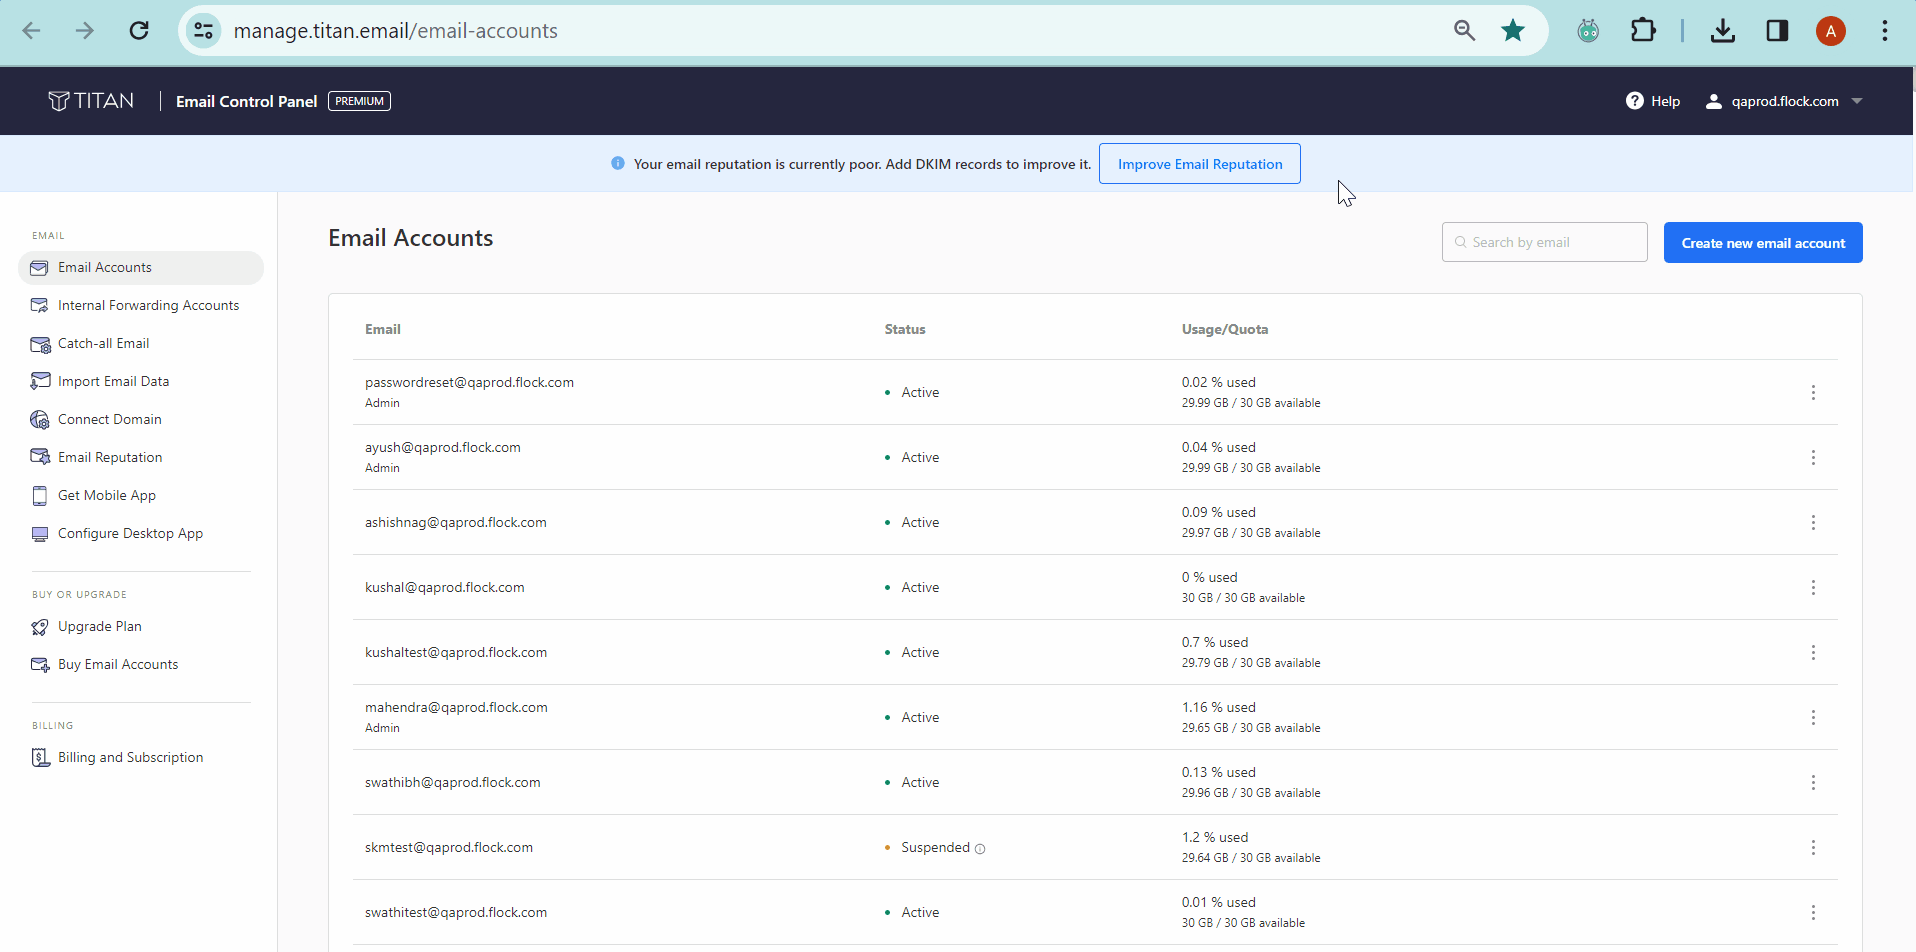Click the Search by email input field
This screenshot has height=952, width=1916.
(x=1544, y=241)
